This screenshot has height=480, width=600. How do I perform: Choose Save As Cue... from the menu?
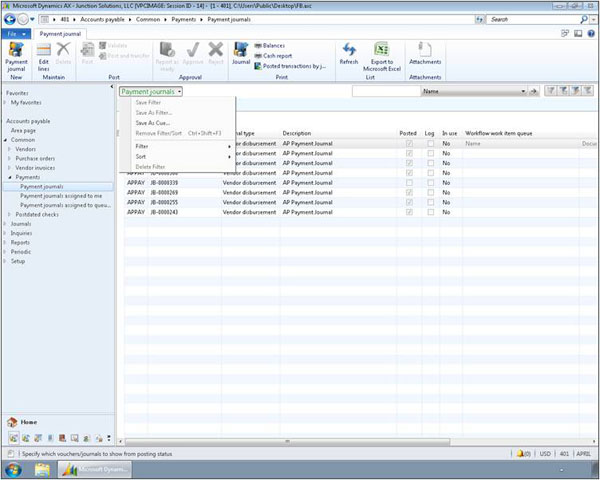coord(153,123)
